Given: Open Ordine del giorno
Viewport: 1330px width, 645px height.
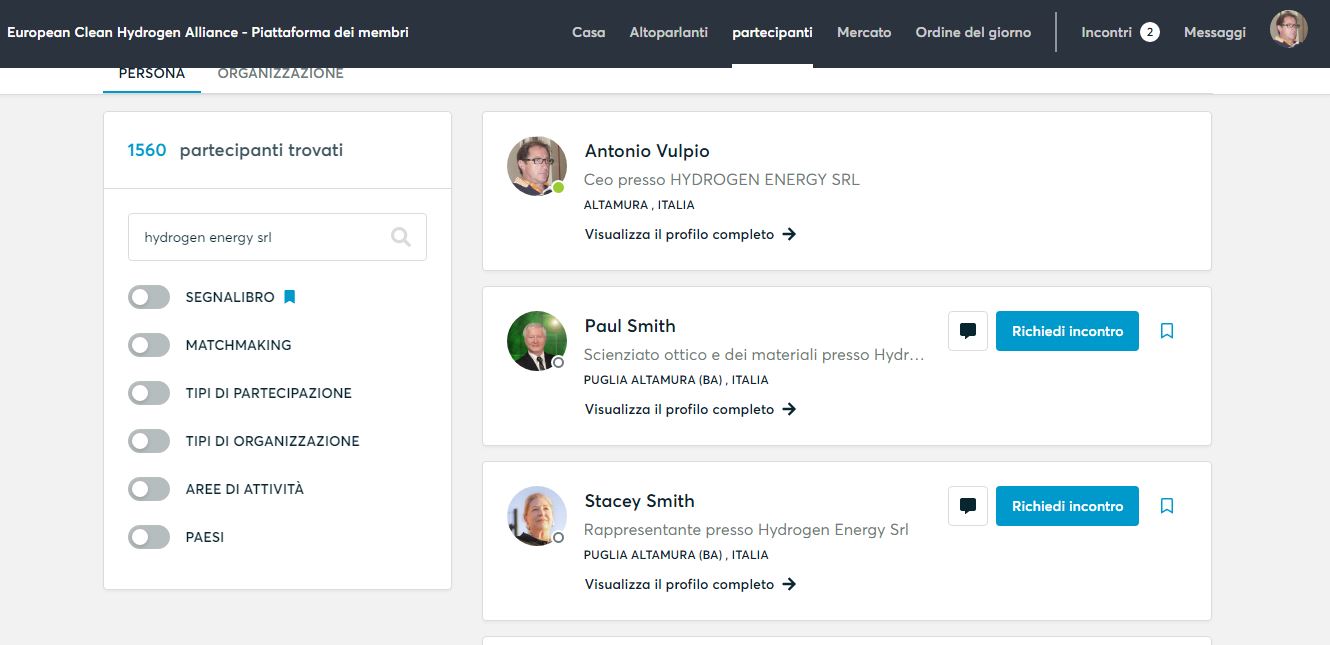Looking at the screenshot, I should coord(973,32).
